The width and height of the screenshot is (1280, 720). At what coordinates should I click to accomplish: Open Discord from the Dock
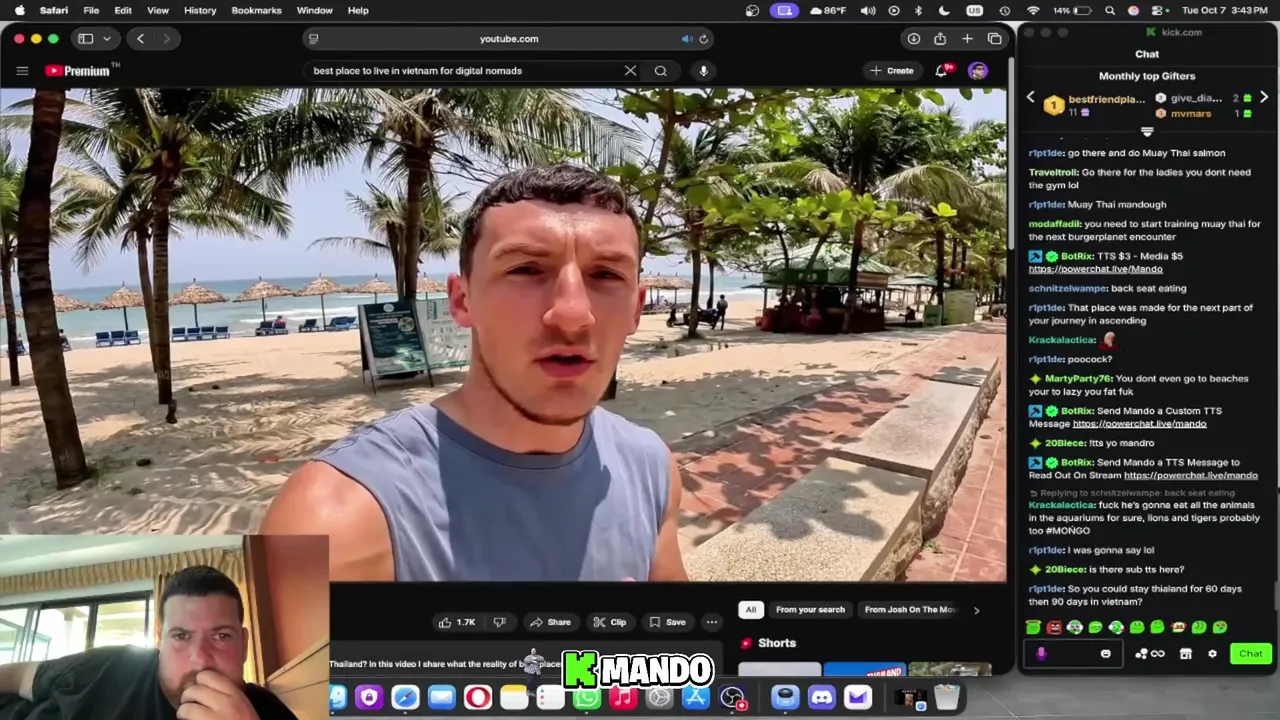pos(821,697)
